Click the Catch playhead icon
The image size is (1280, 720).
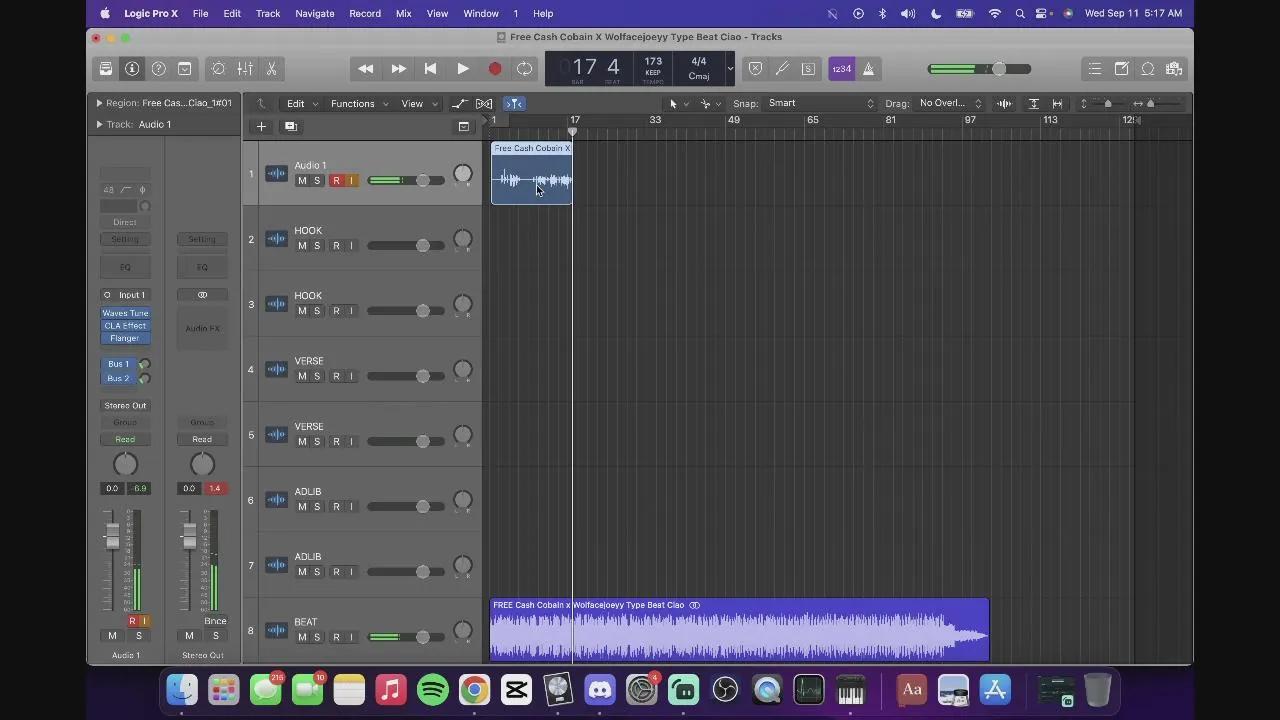pyautogui.click(x=514, y=103)
